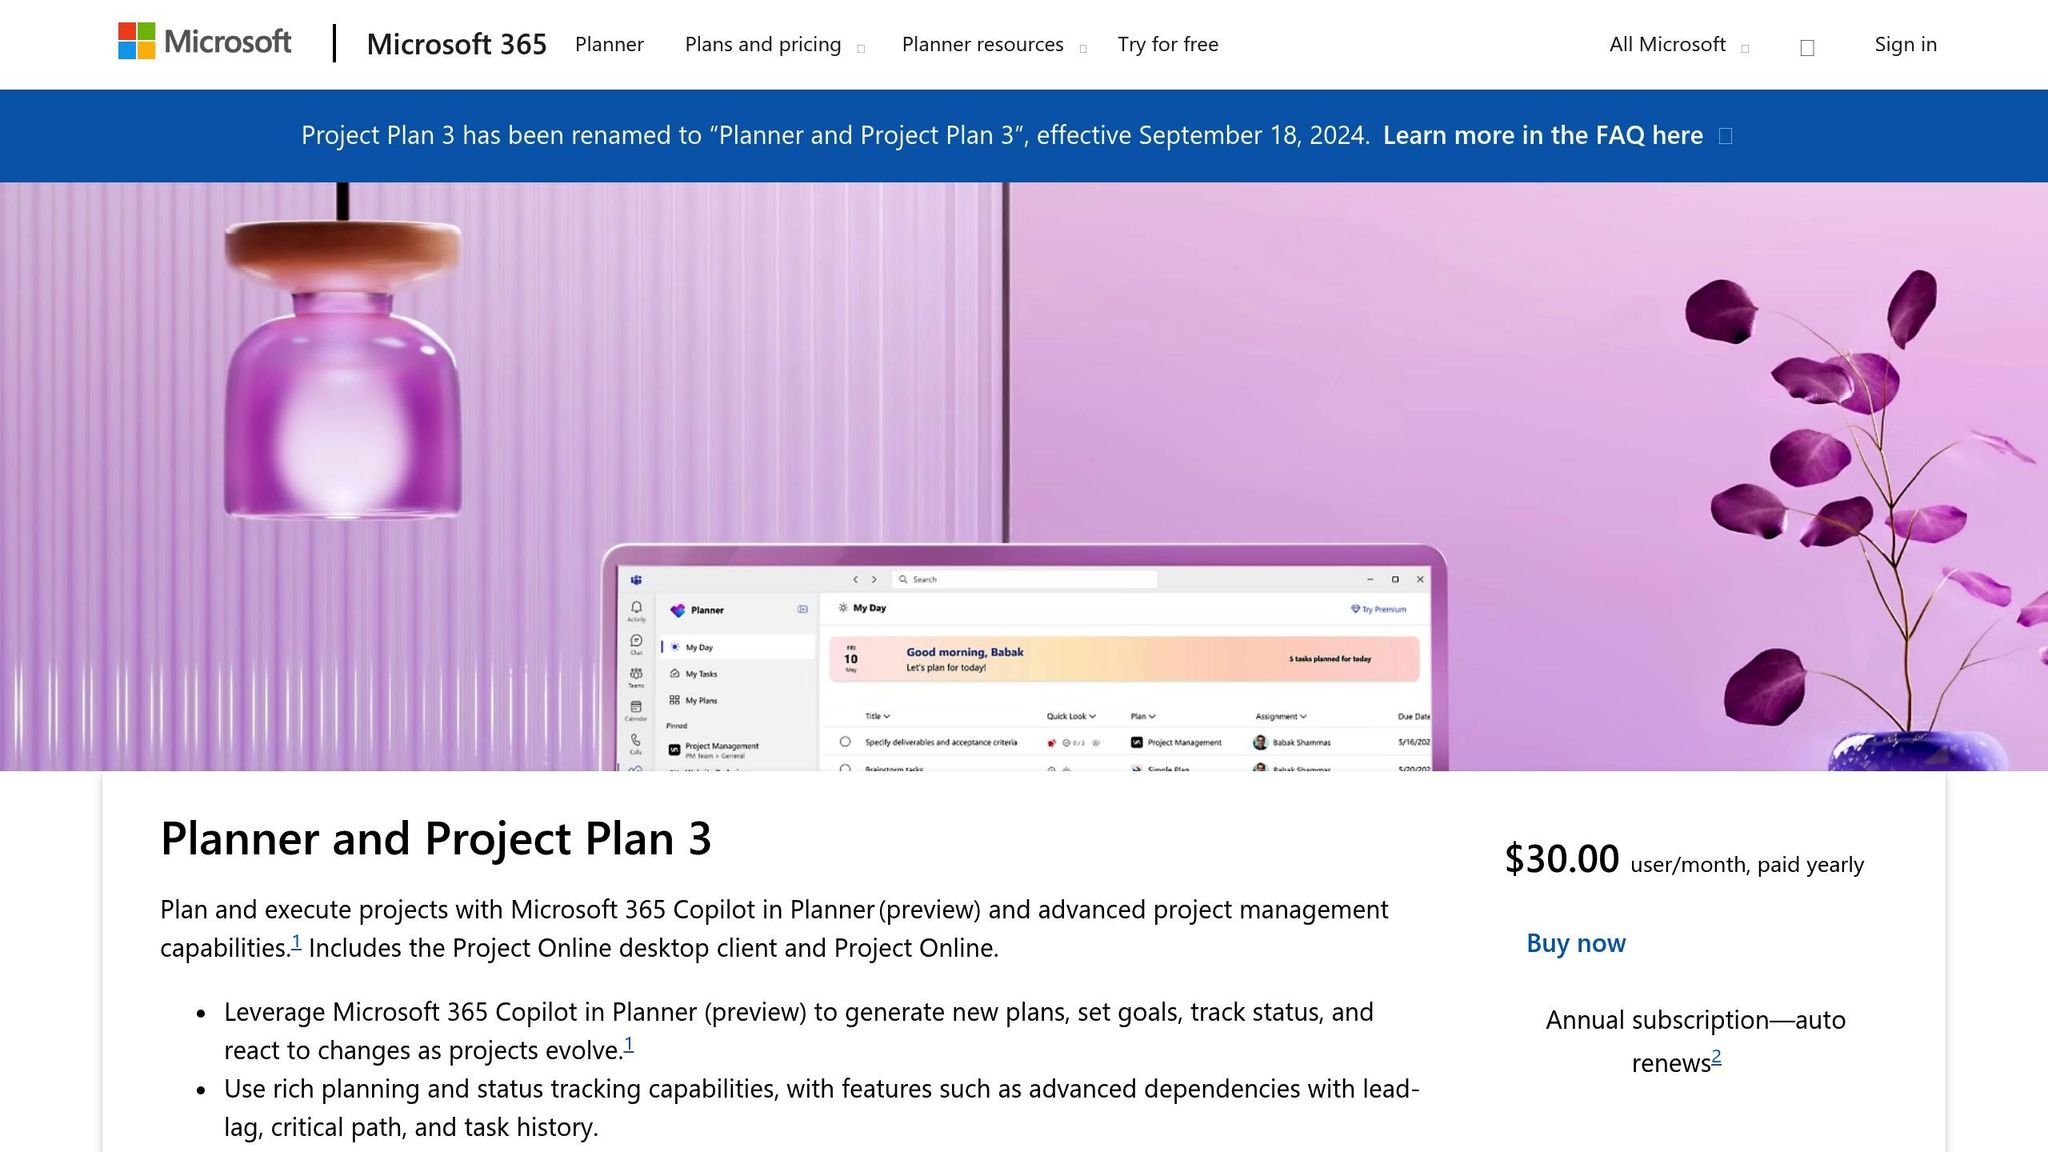Open the 'Plans and pricing' menu
This screenshot has height=1152, width=2048.
pyautogui.click(x=762, y=44)
